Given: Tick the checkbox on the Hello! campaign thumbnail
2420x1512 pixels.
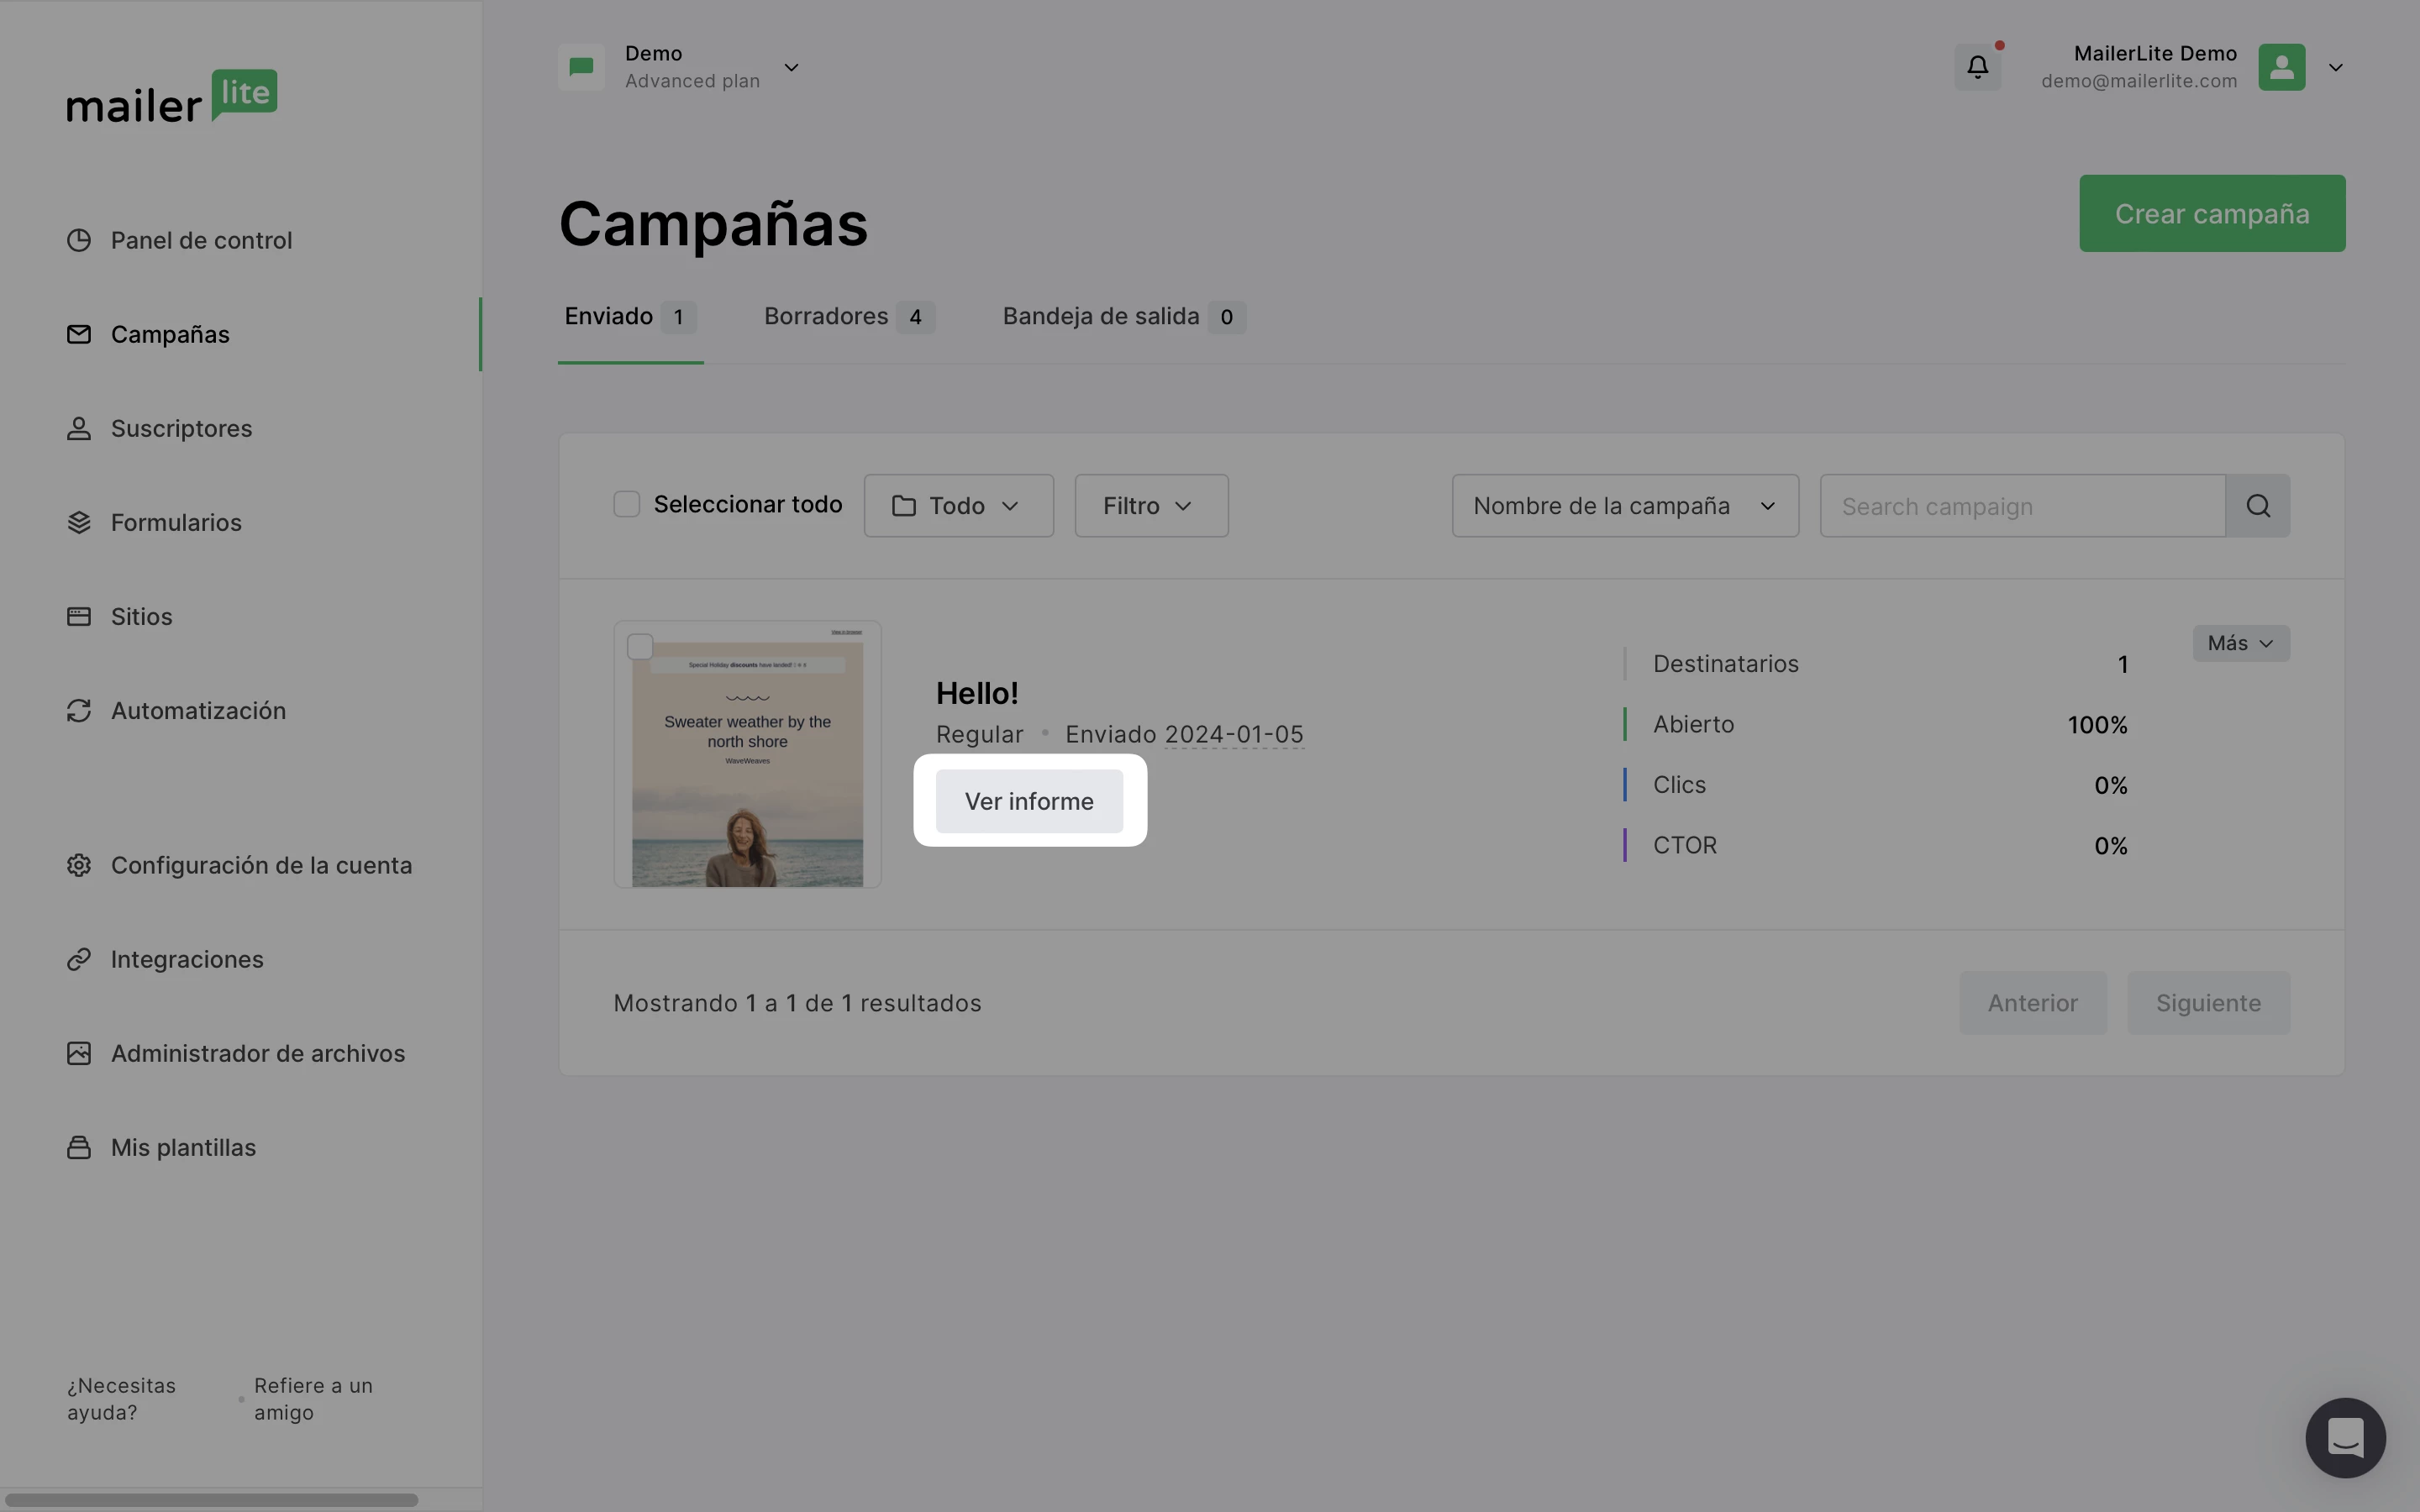Looking at the screenshot, I should (x=640, y=647).
